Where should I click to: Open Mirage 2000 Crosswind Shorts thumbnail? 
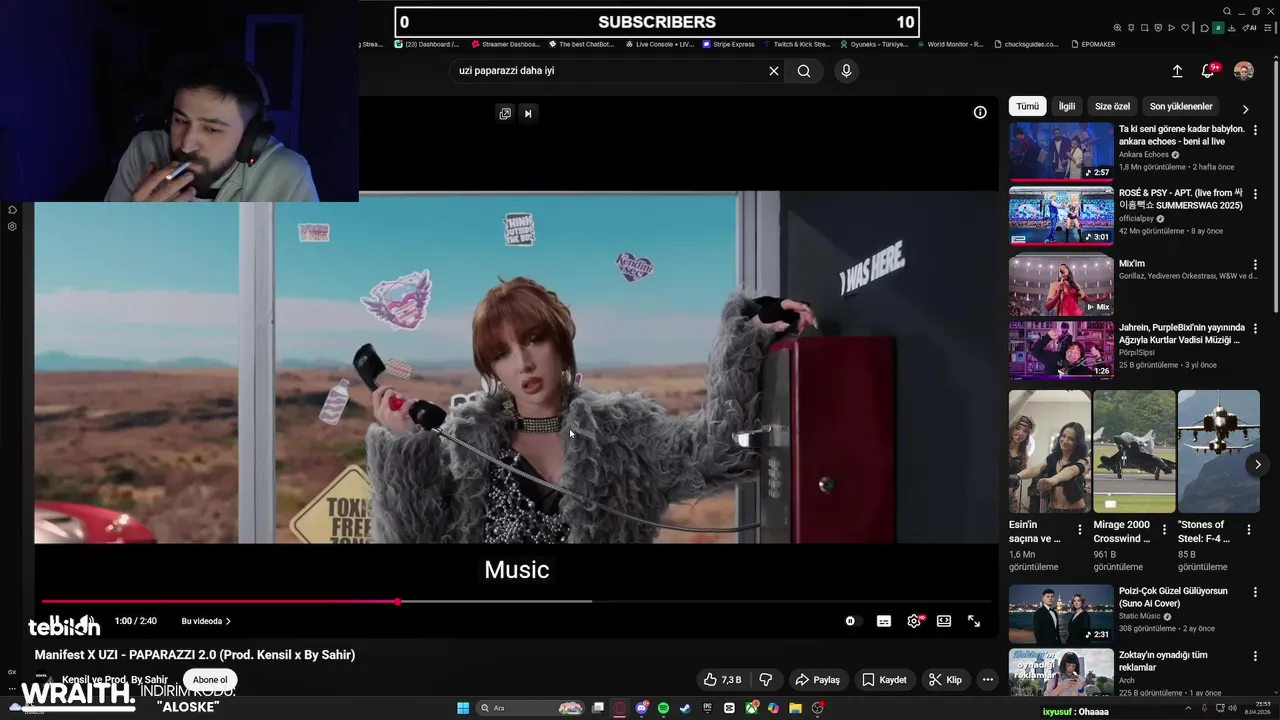tap(1134, 451)
